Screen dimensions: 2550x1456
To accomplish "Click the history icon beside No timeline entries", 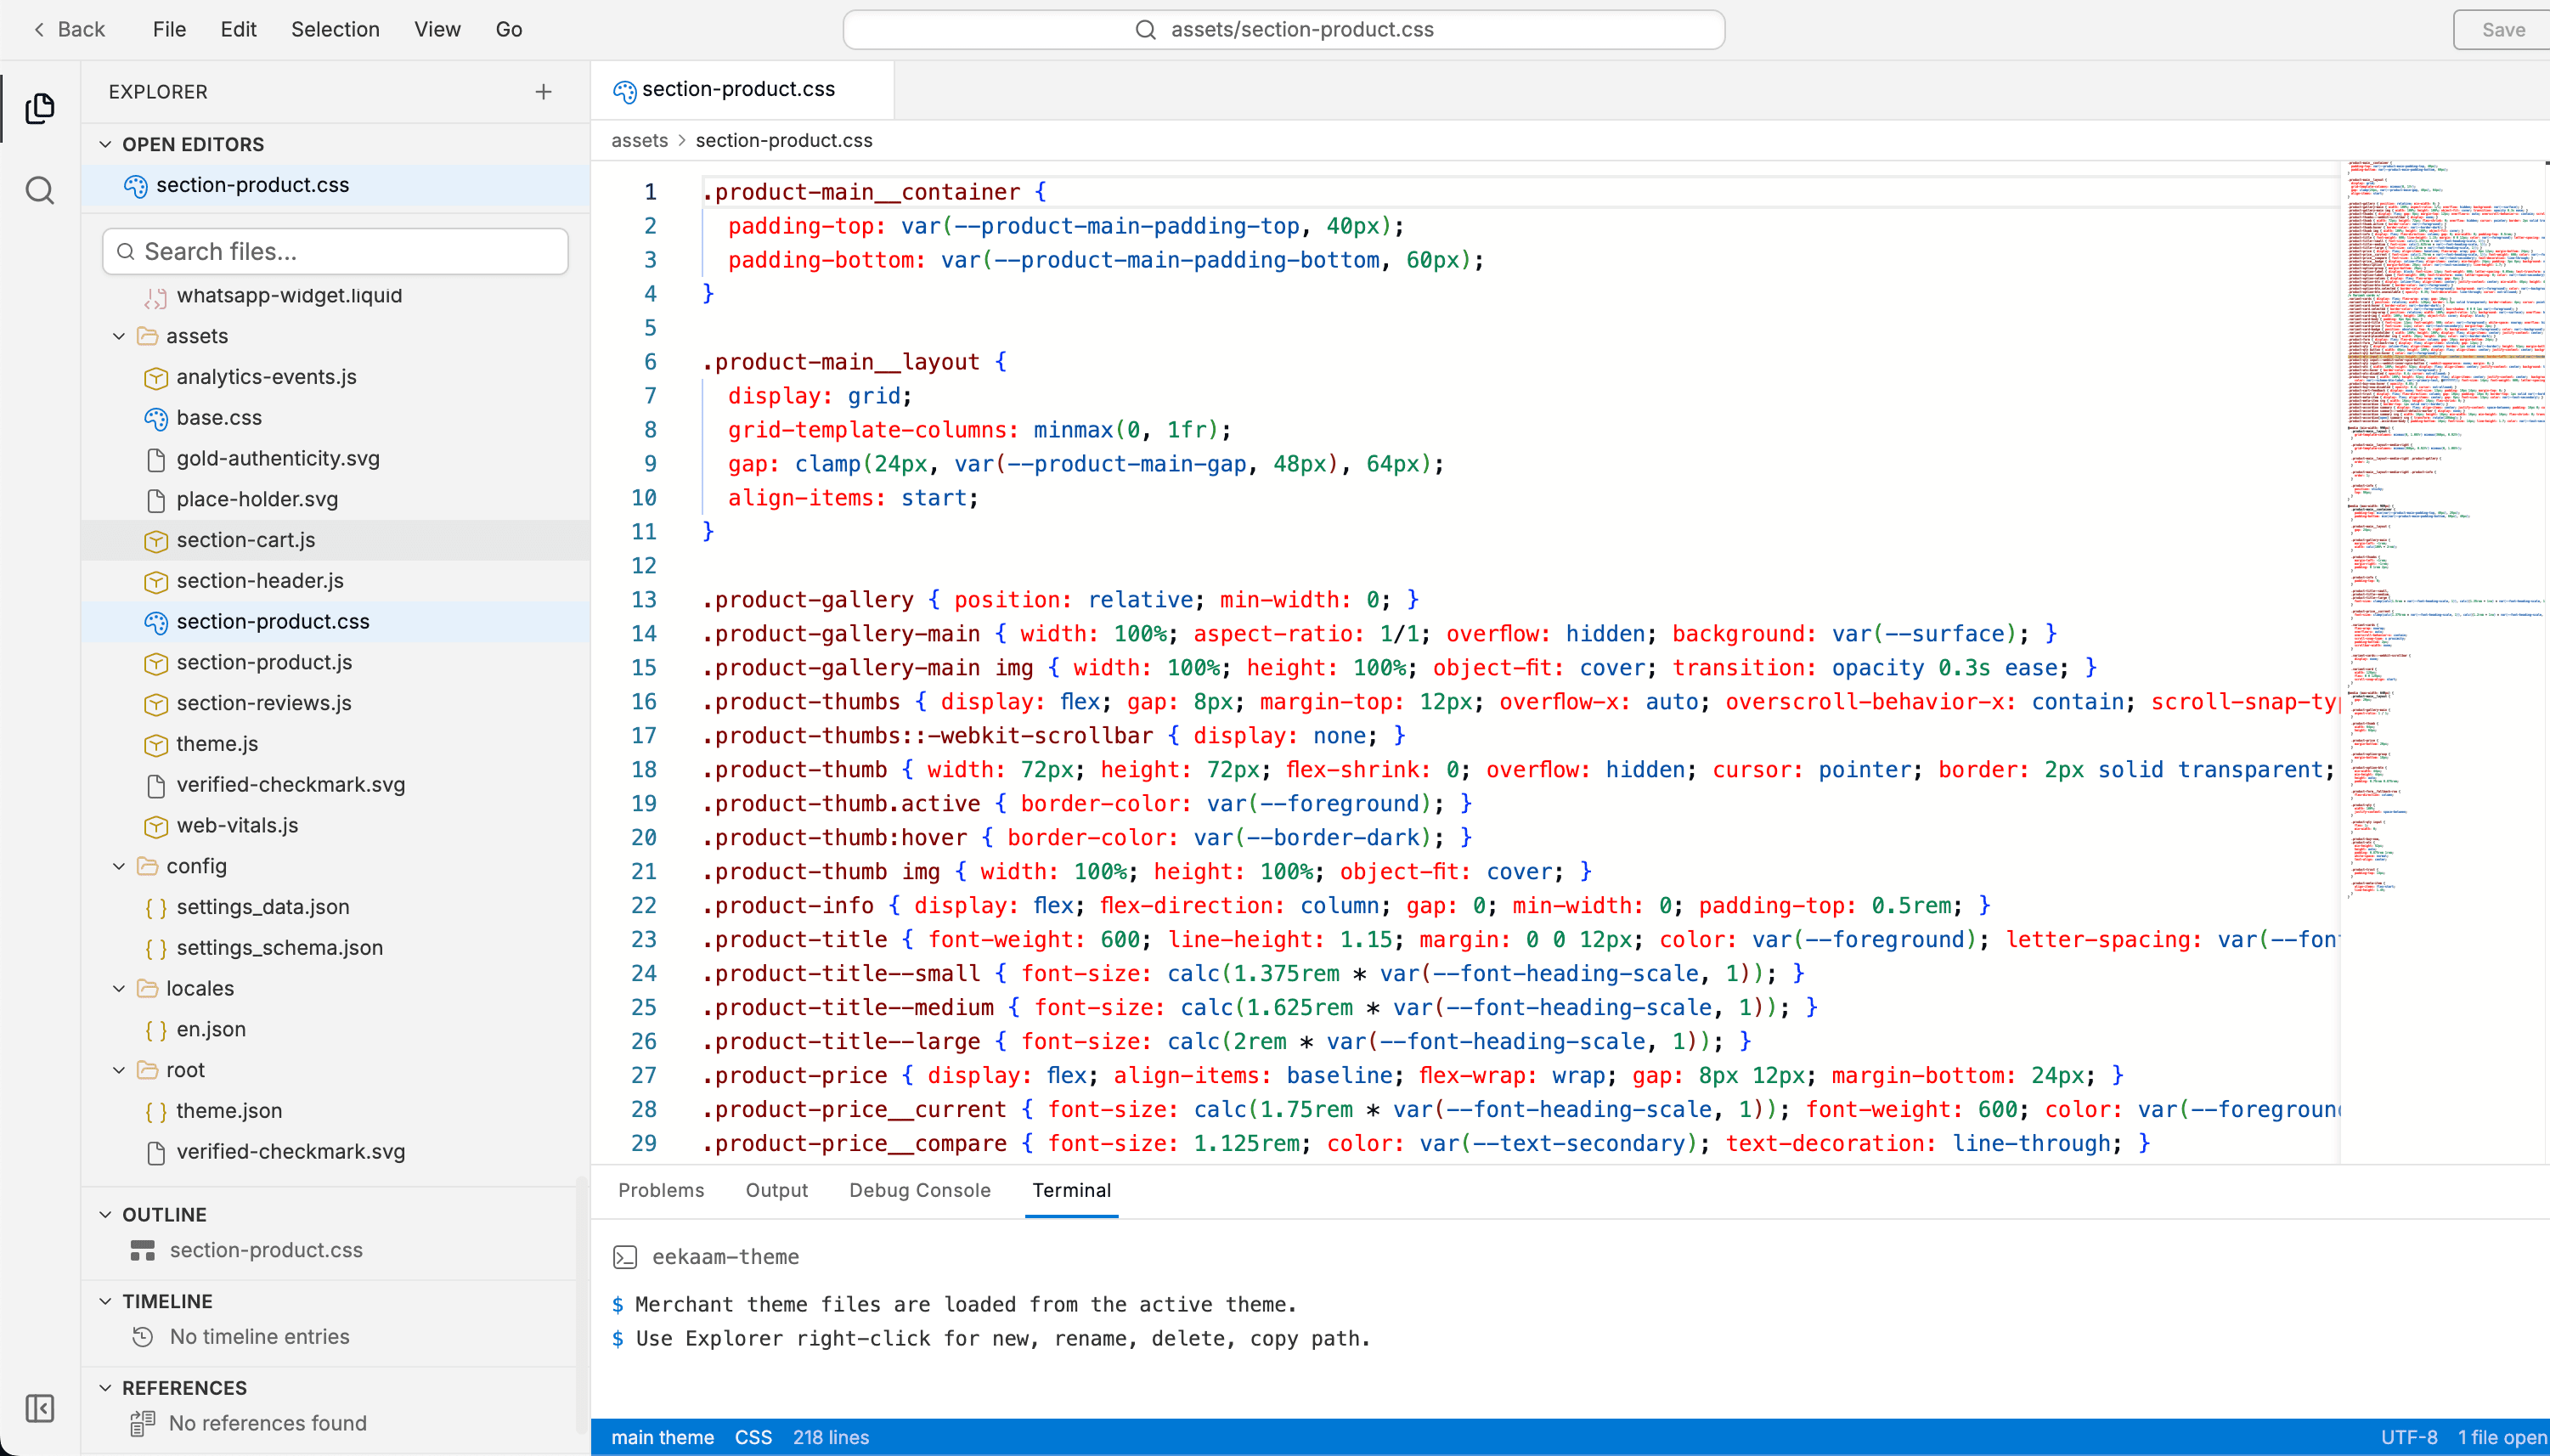I will click(143, 1336).
